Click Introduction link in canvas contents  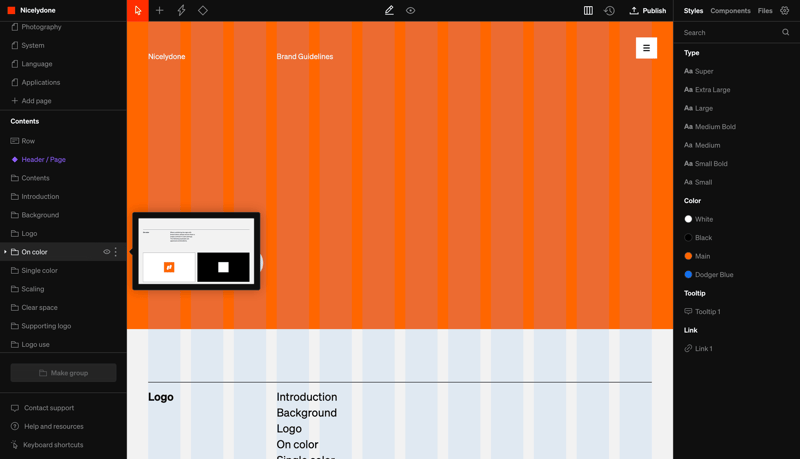(307, 397)
